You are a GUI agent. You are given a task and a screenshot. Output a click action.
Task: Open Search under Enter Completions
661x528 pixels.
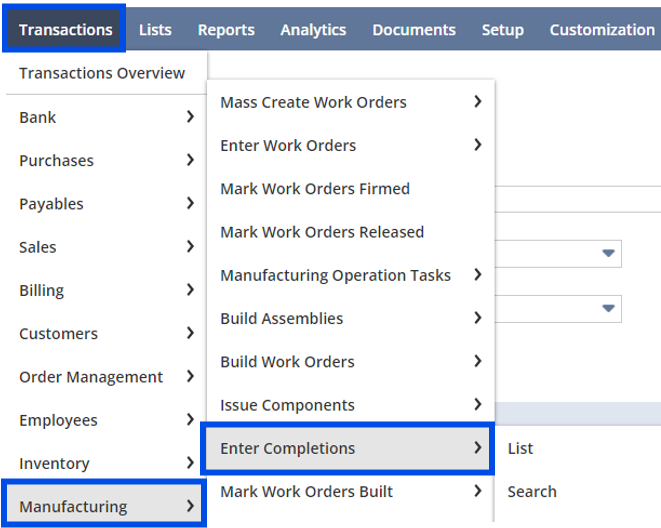532,492
